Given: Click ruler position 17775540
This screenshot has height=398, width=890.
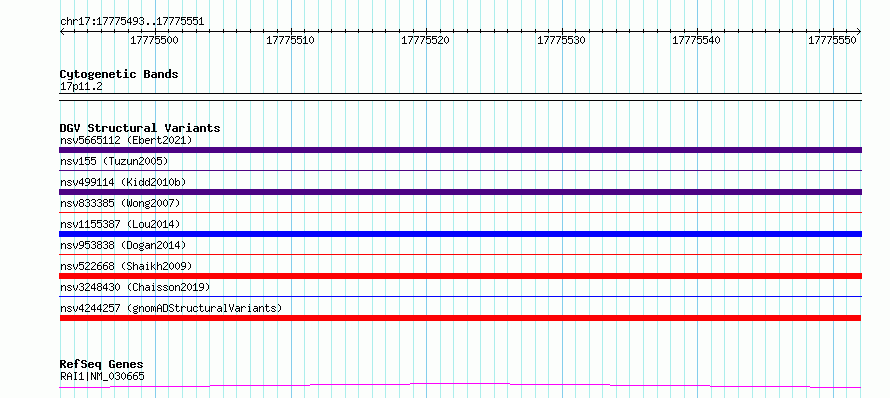Looking at the screenshot, I should [697, 40].
